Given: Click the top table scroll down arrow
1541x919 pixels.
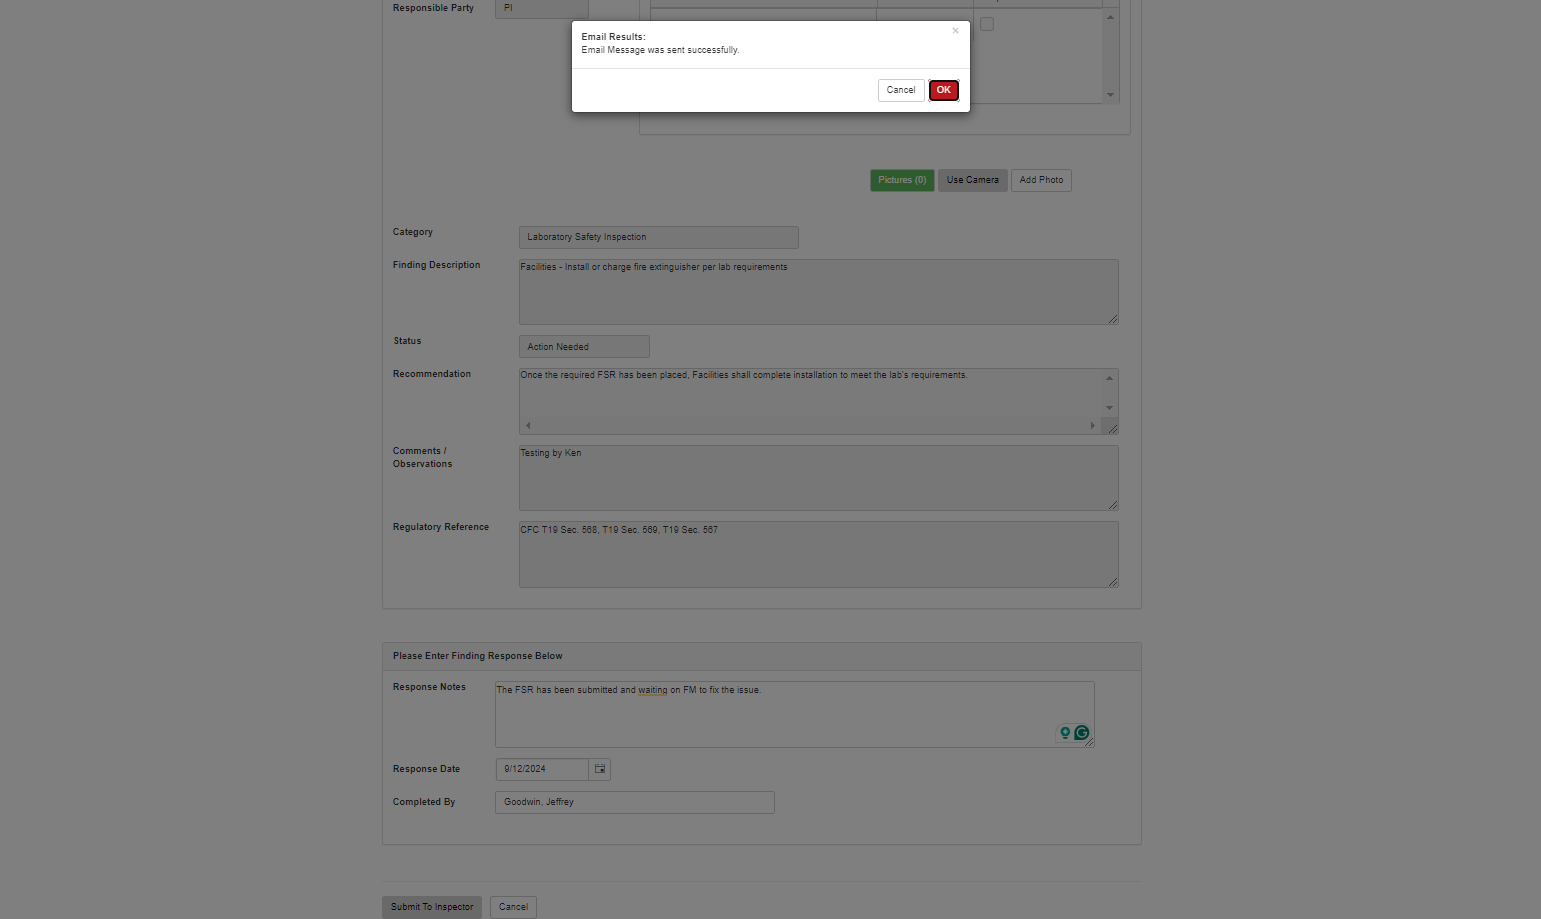Looking at the screenshot, I should pos(1110,95).
